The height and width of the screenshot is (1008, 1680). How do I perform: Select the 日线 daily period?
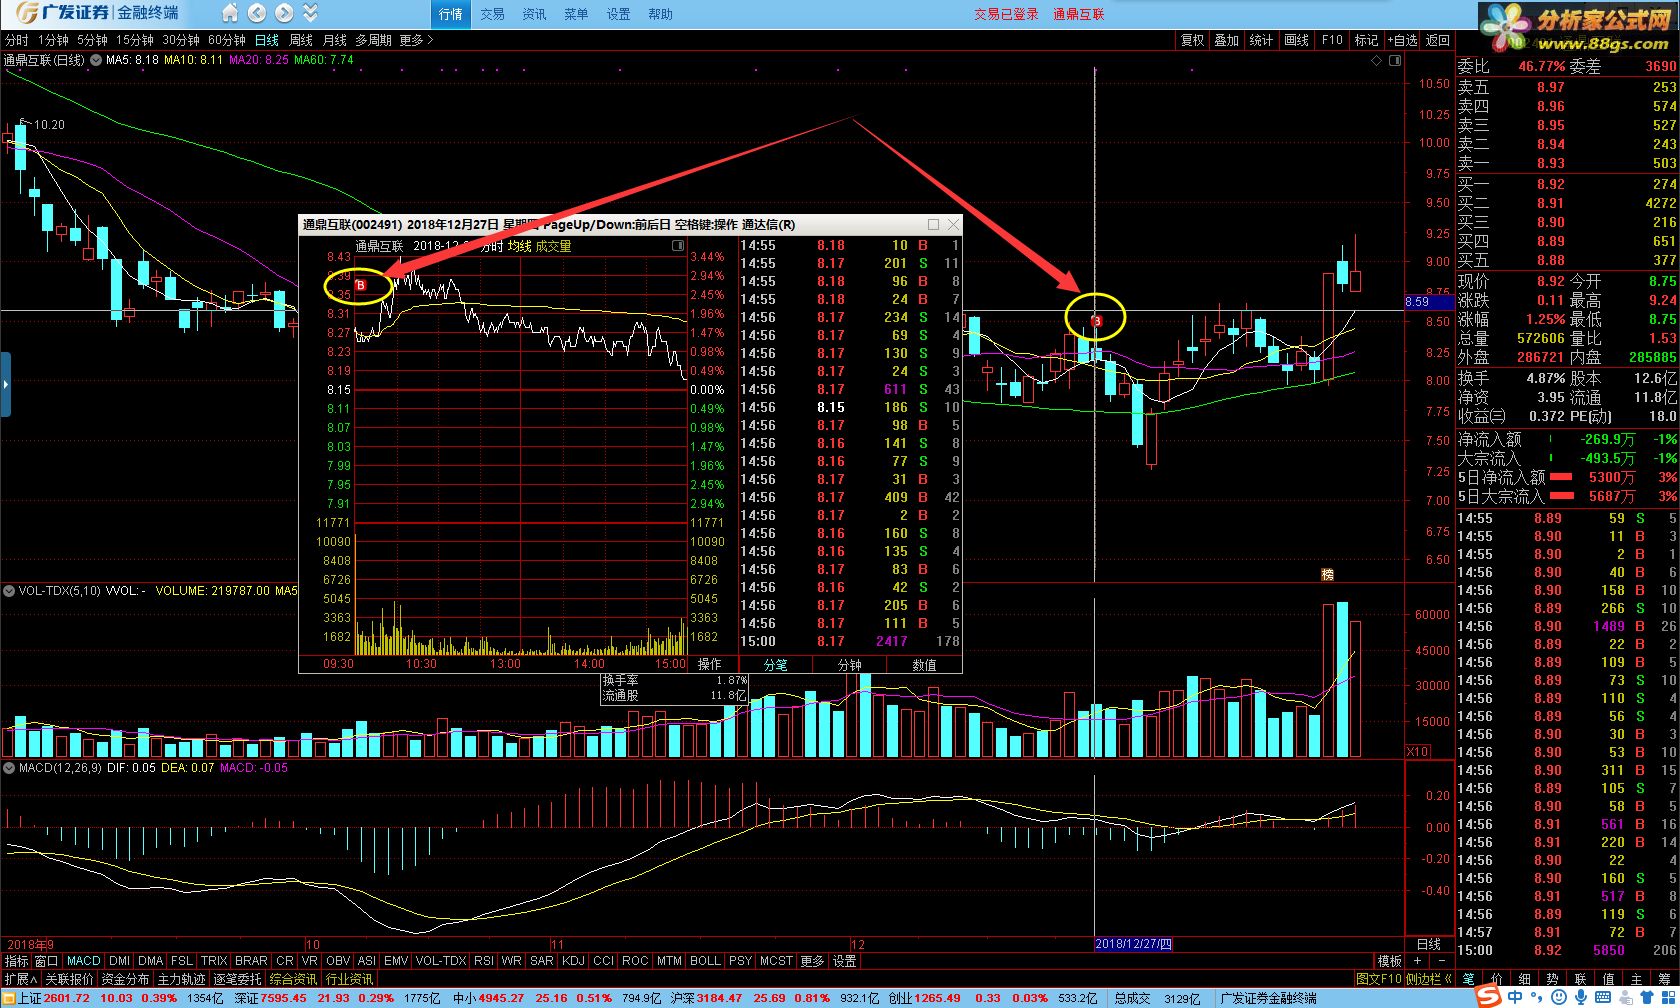267,40
